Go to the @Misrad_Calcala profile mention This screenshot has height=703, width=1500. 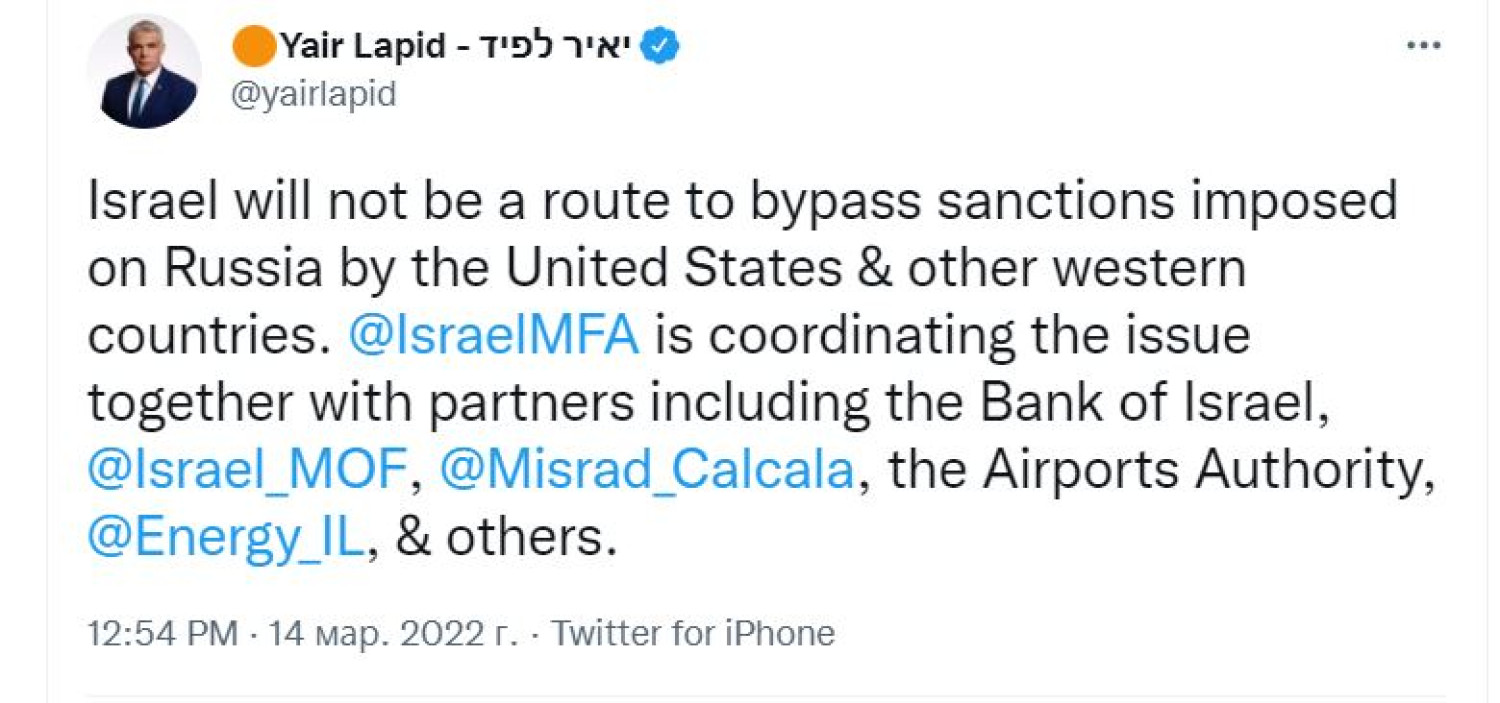(x=646, y=471)
